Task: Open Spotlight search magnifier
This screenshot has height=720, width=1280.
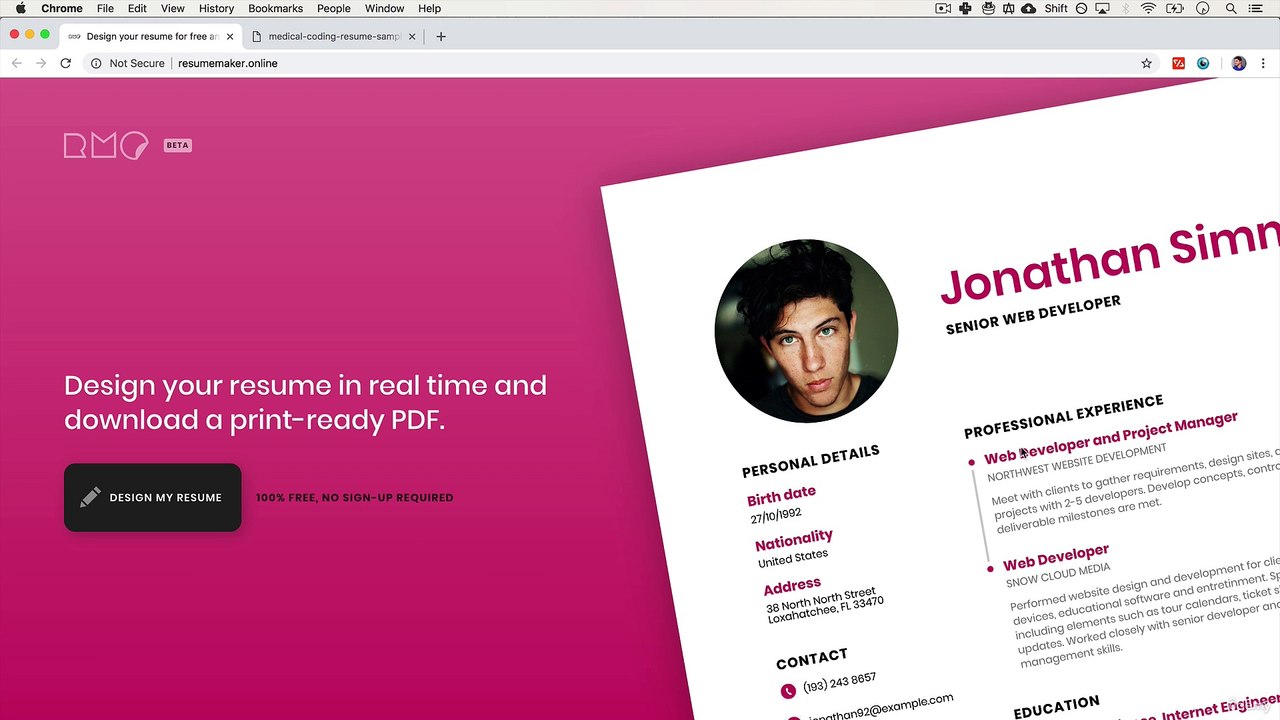Action: click(1230, 8)
